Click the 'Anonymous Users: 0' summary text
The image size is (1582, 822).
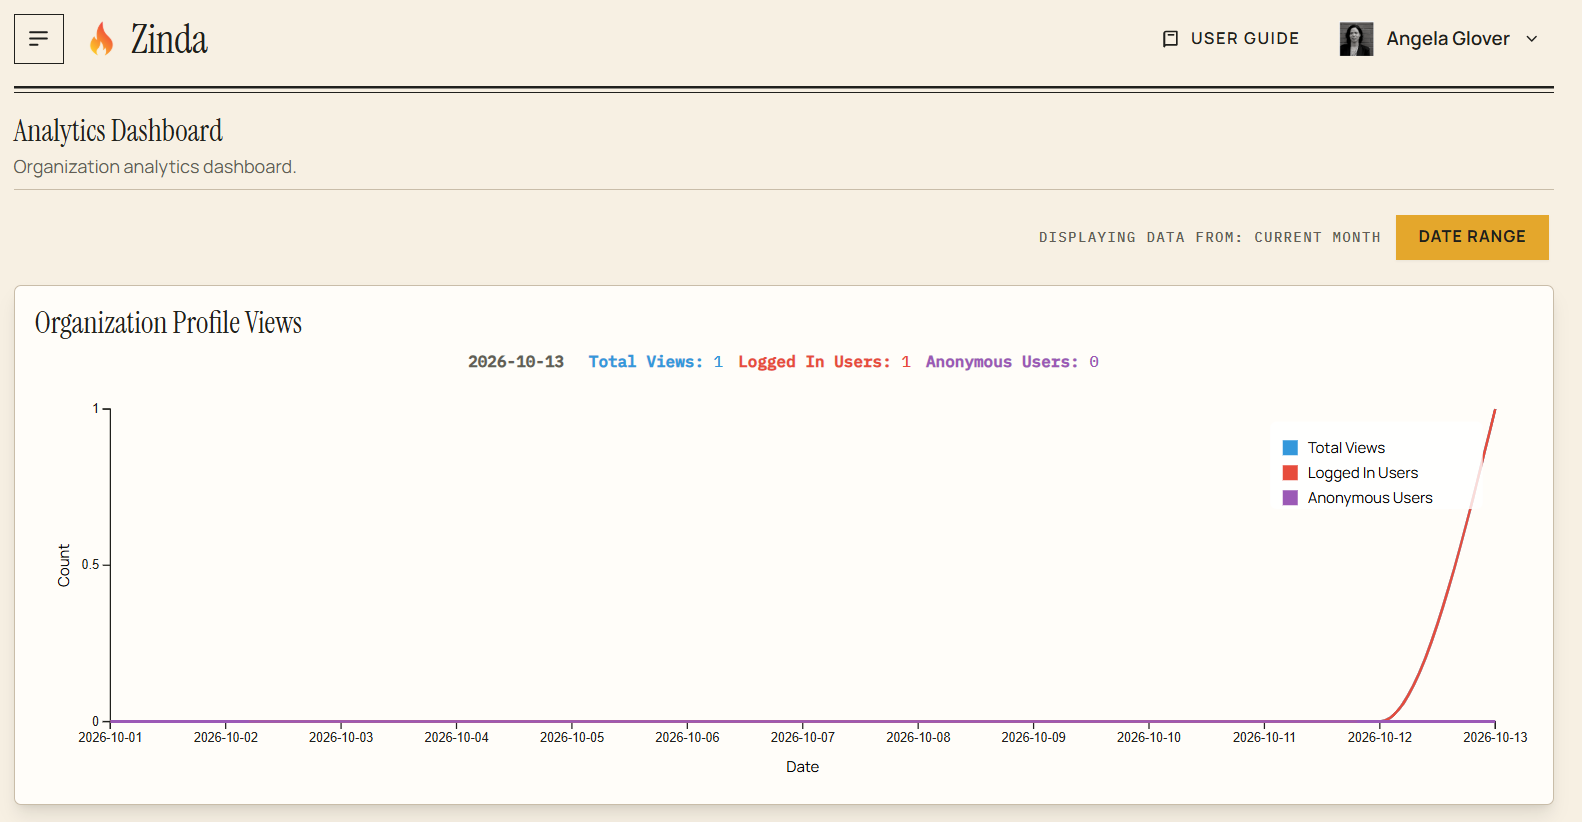tap(1012, 362)
